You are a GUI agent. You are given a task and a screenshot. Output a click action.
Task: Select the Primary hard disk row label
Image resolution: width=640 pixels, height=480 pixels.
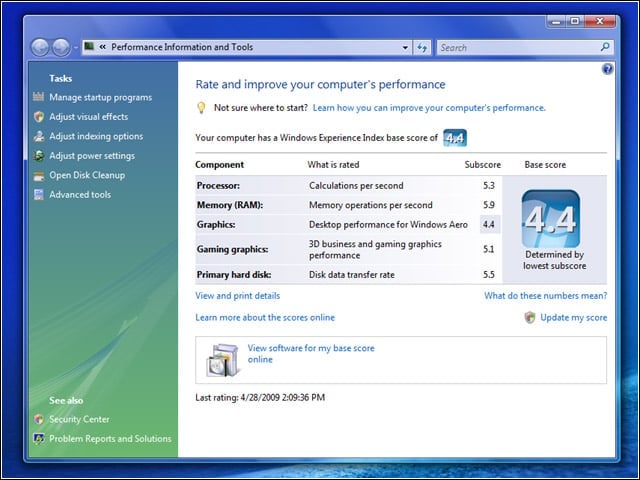[234, 275]
